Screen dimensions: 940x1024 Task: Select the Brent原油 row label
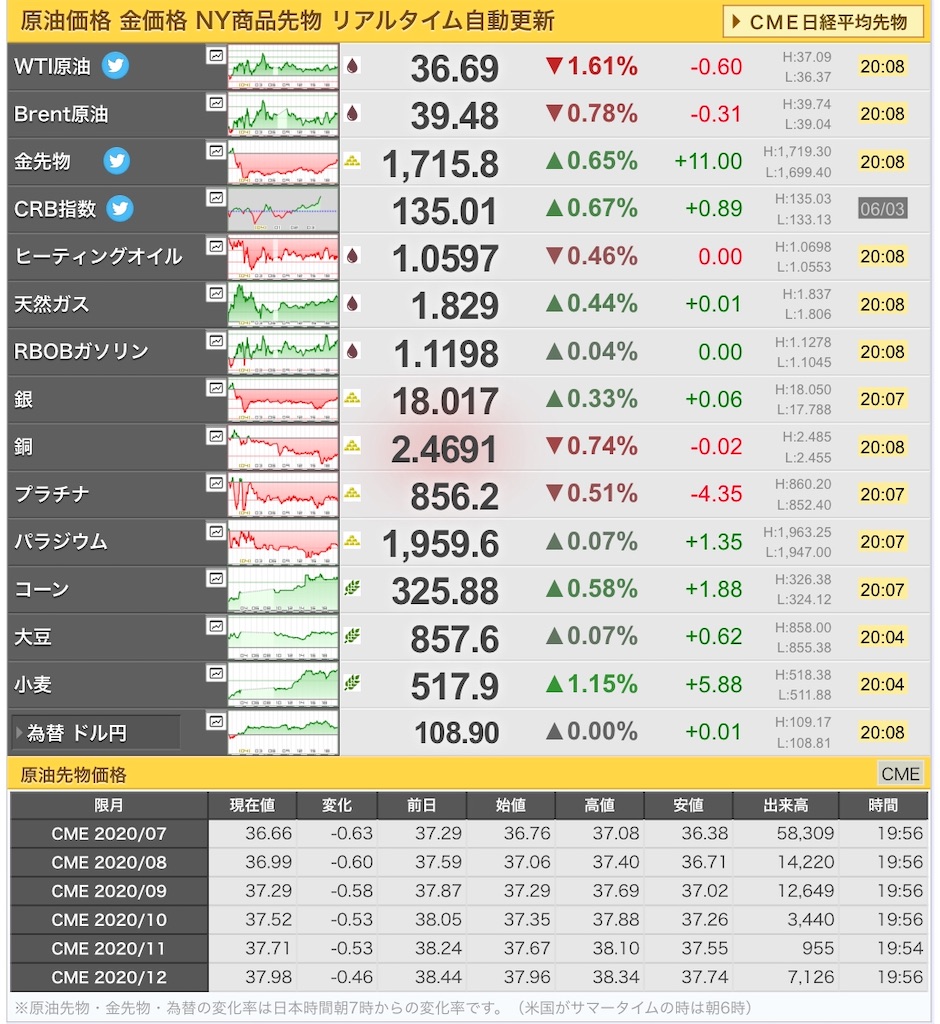61,114
